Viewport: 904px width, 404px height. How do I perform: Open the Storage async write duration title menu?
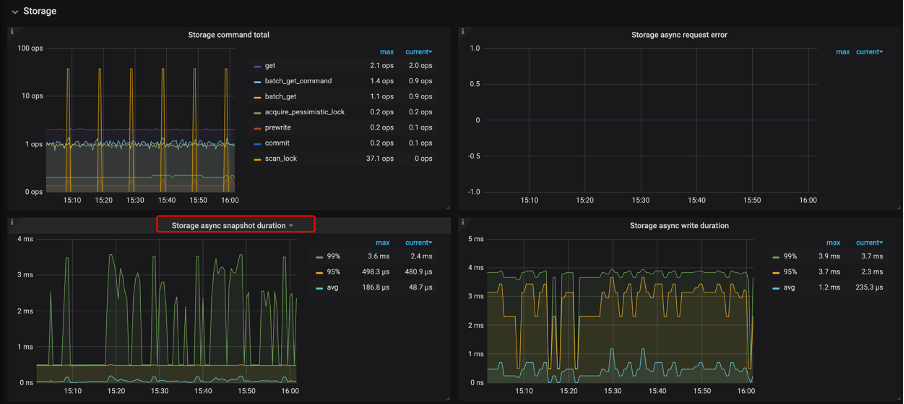click(678, 226)
